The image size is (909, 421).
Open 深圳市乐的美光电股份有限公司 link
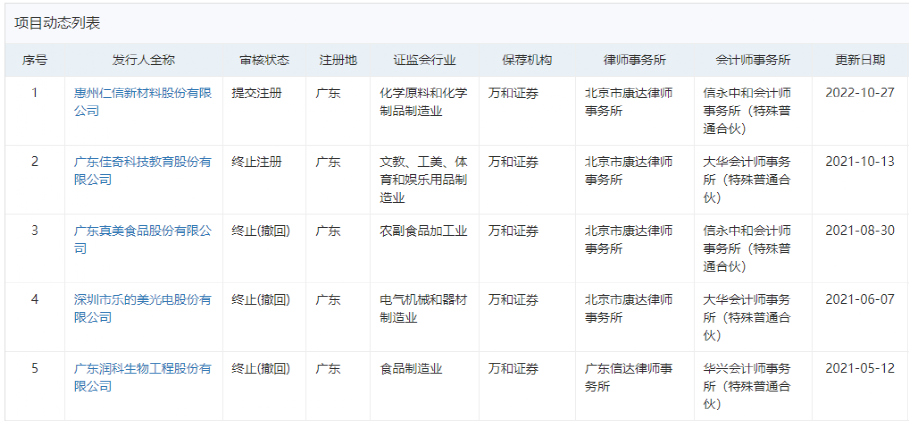pos(143,309)
